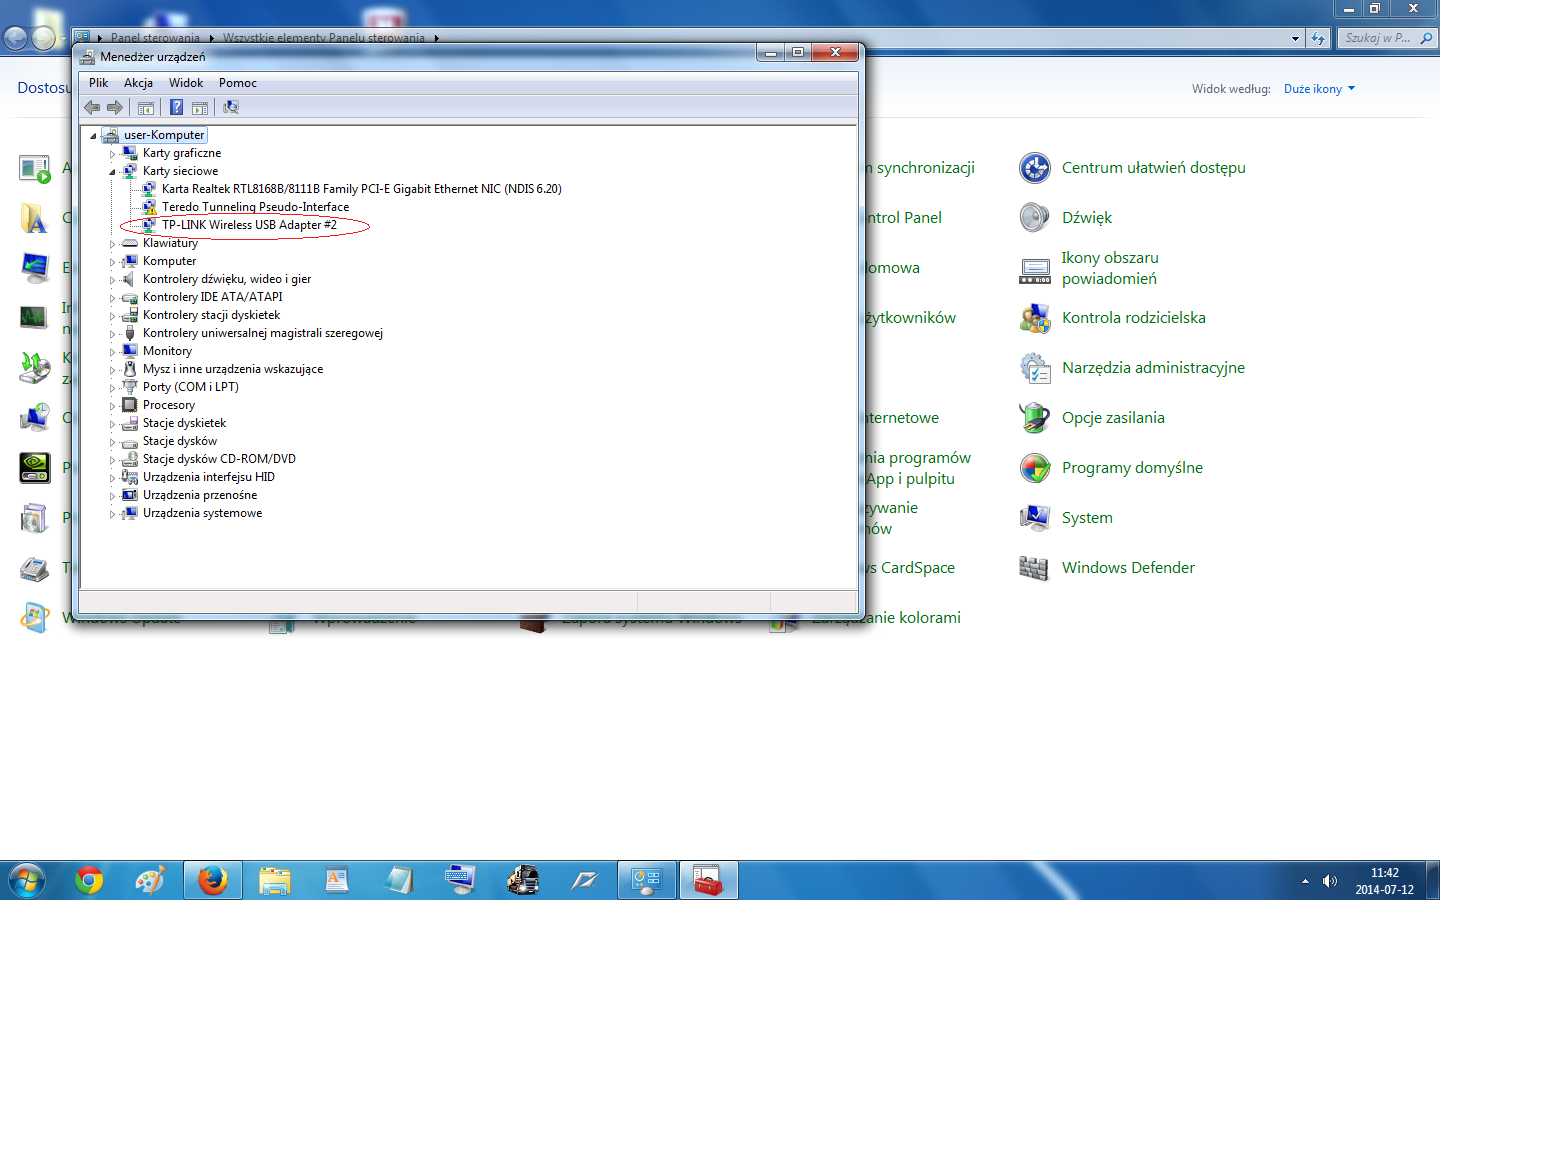Viewport: 1544px width, 1157px height.
Task: Open Windows Defender icon in Control Panel
Action: pyautogui.click(x=1035, y=568)
